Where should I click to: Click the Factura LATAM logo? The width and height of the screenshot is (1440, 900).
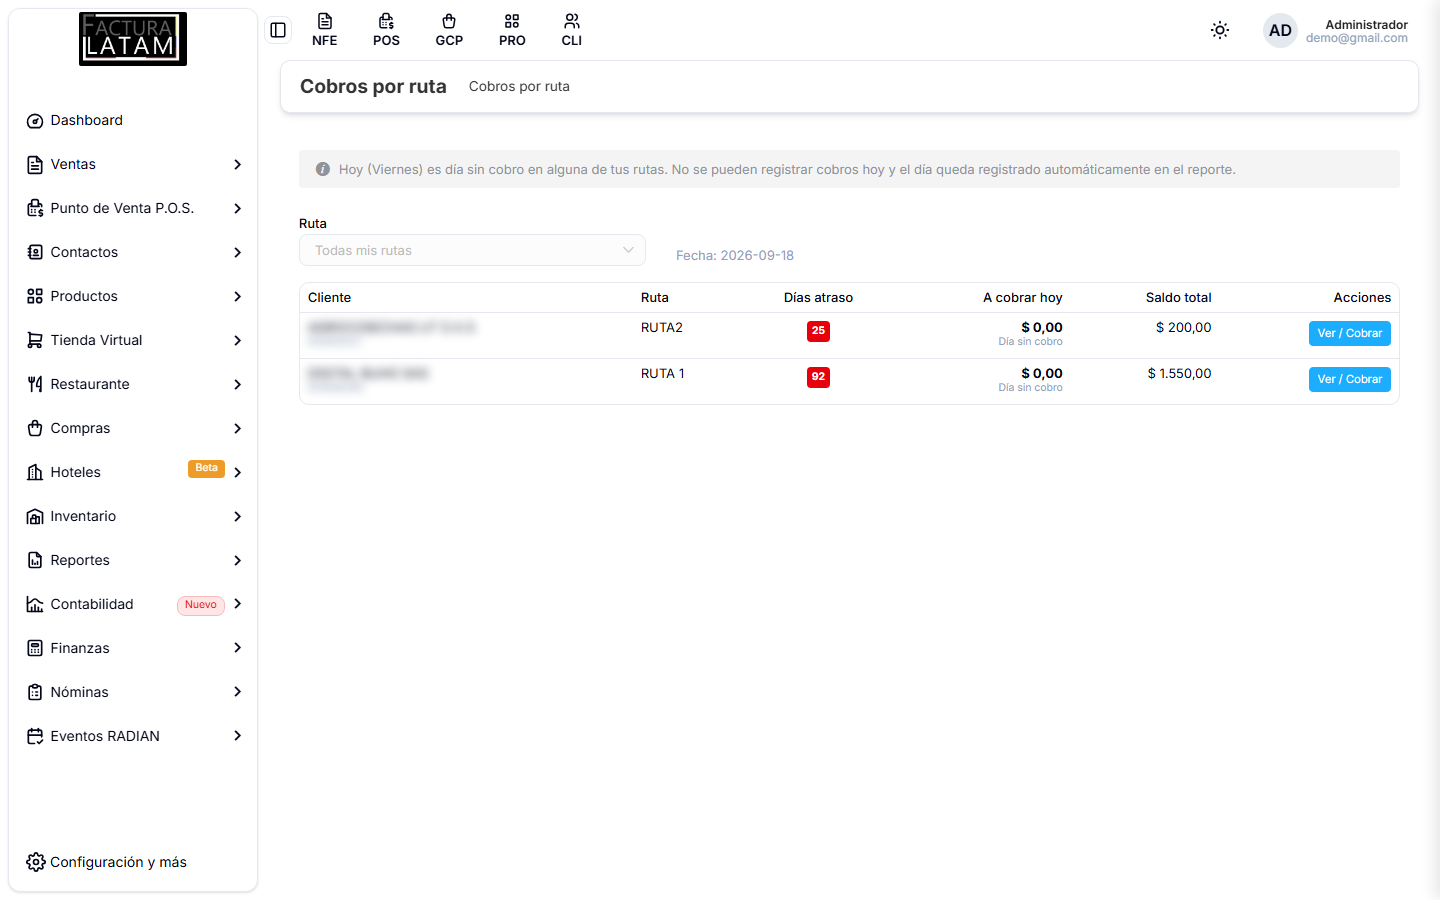pos(133,39)
